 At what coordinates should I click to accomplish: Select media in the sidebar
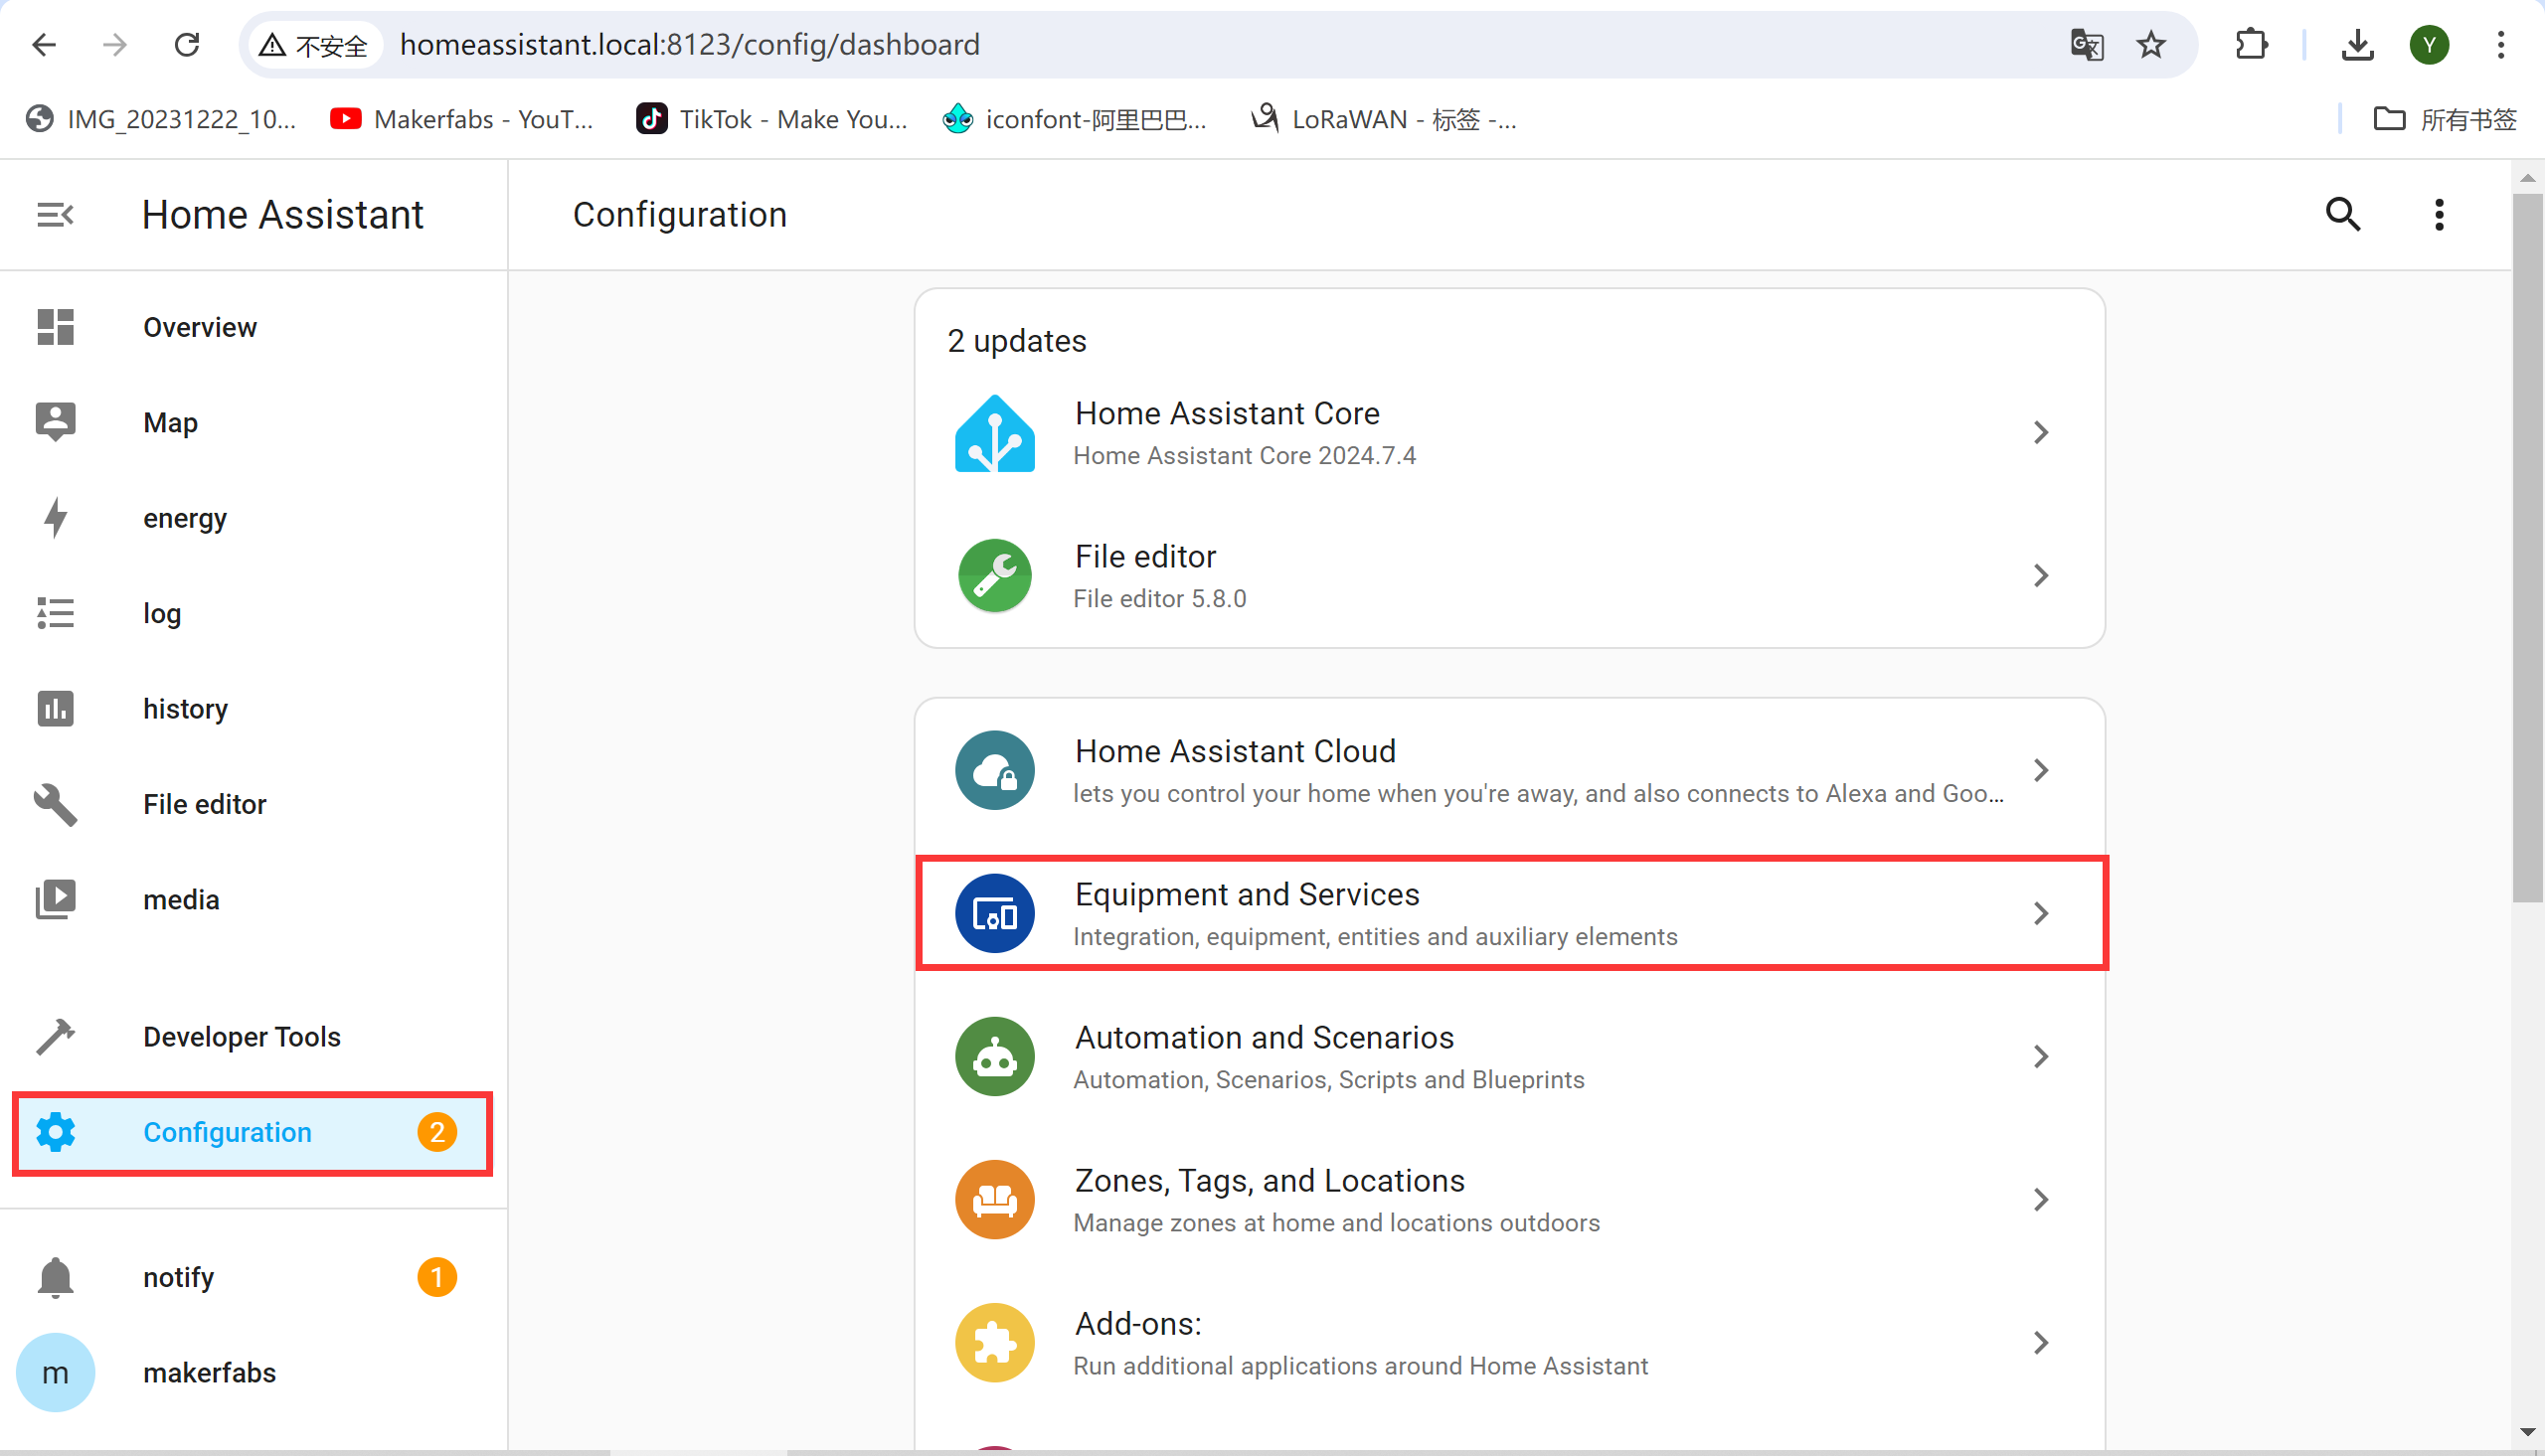pos(252,899)
